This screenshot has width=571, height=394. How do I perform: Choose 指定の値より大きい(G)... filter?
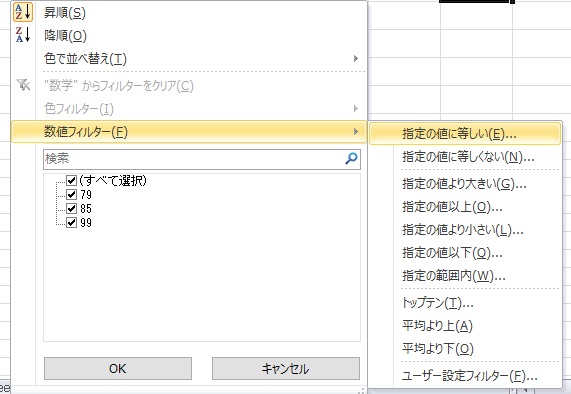(x=465, y=184)
